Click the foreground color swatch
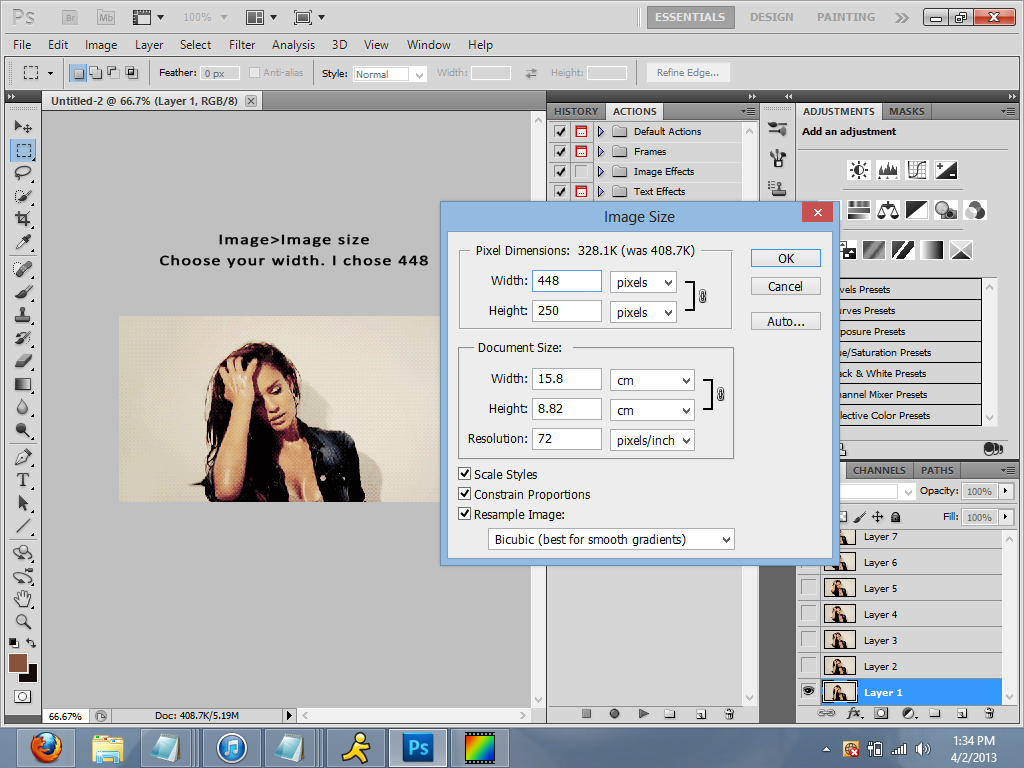 pyautogui.click(x=18, y=663)
